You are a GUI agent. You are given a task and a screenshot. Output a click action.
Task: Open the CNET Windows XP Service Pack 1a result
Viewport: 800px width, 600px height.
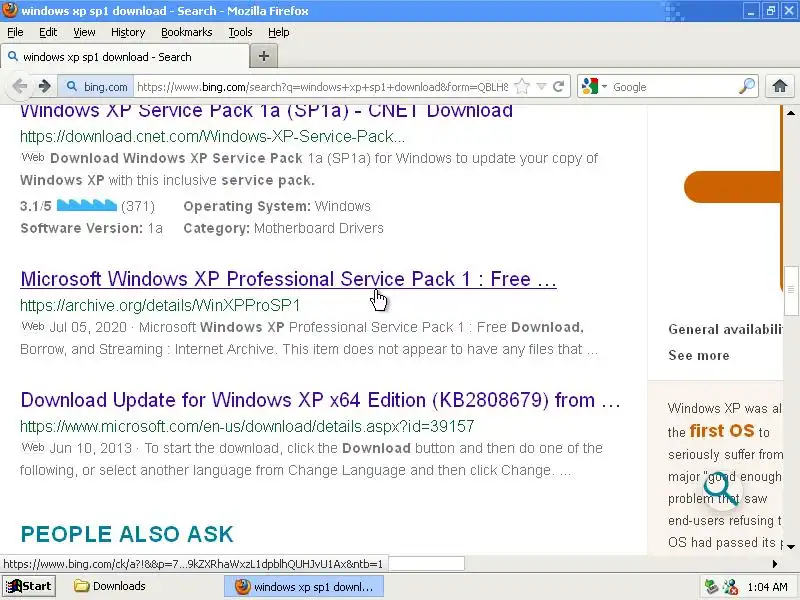[x=266, y=111]
